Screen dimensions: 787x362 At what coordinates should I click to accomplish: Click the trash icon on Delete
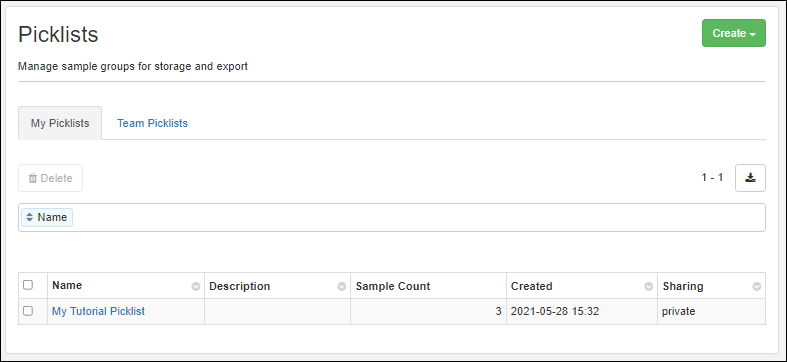click(33, 178)
